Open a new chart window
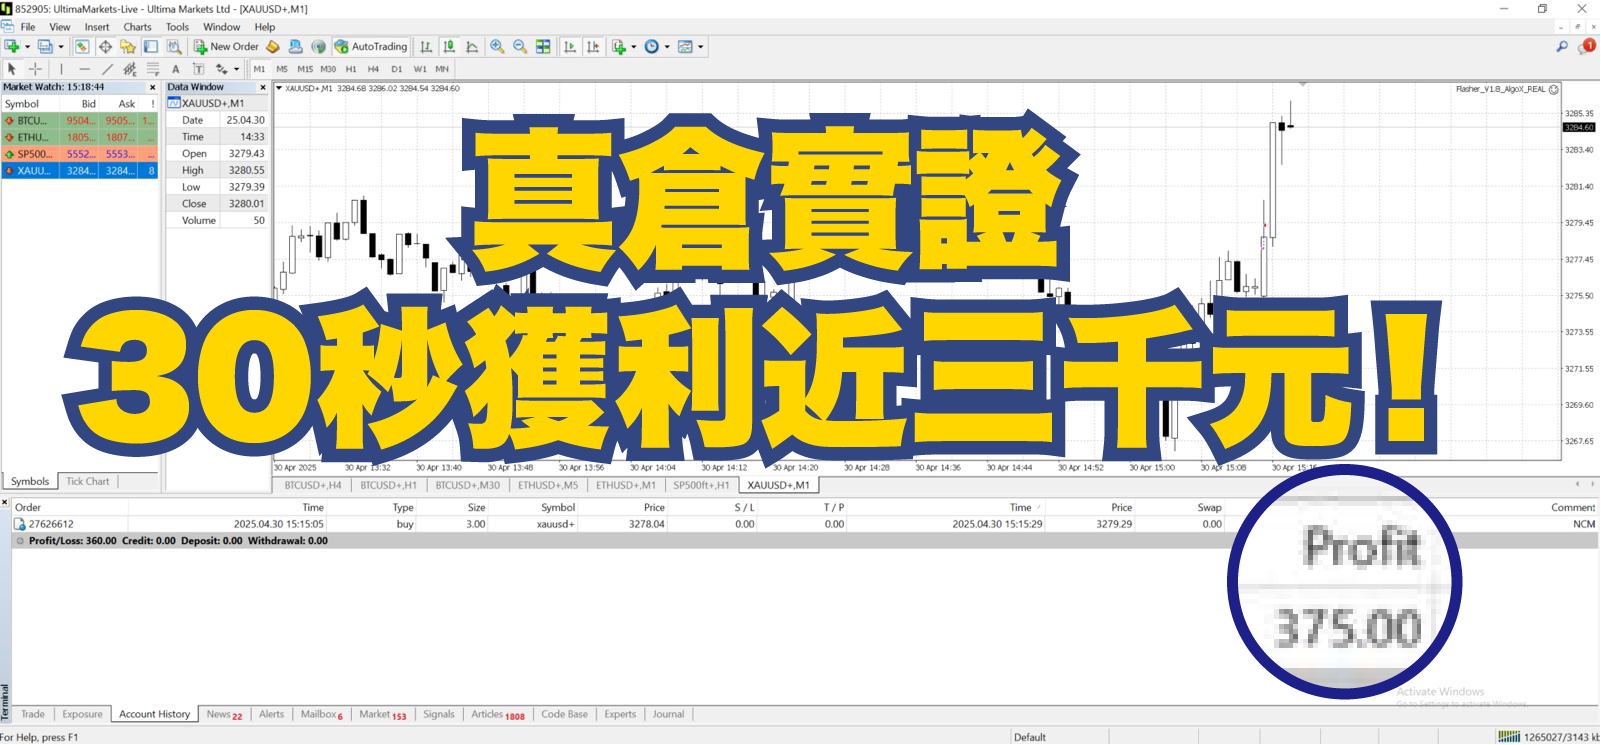This screenshot has width=1601, height=745. pos(12,46)
